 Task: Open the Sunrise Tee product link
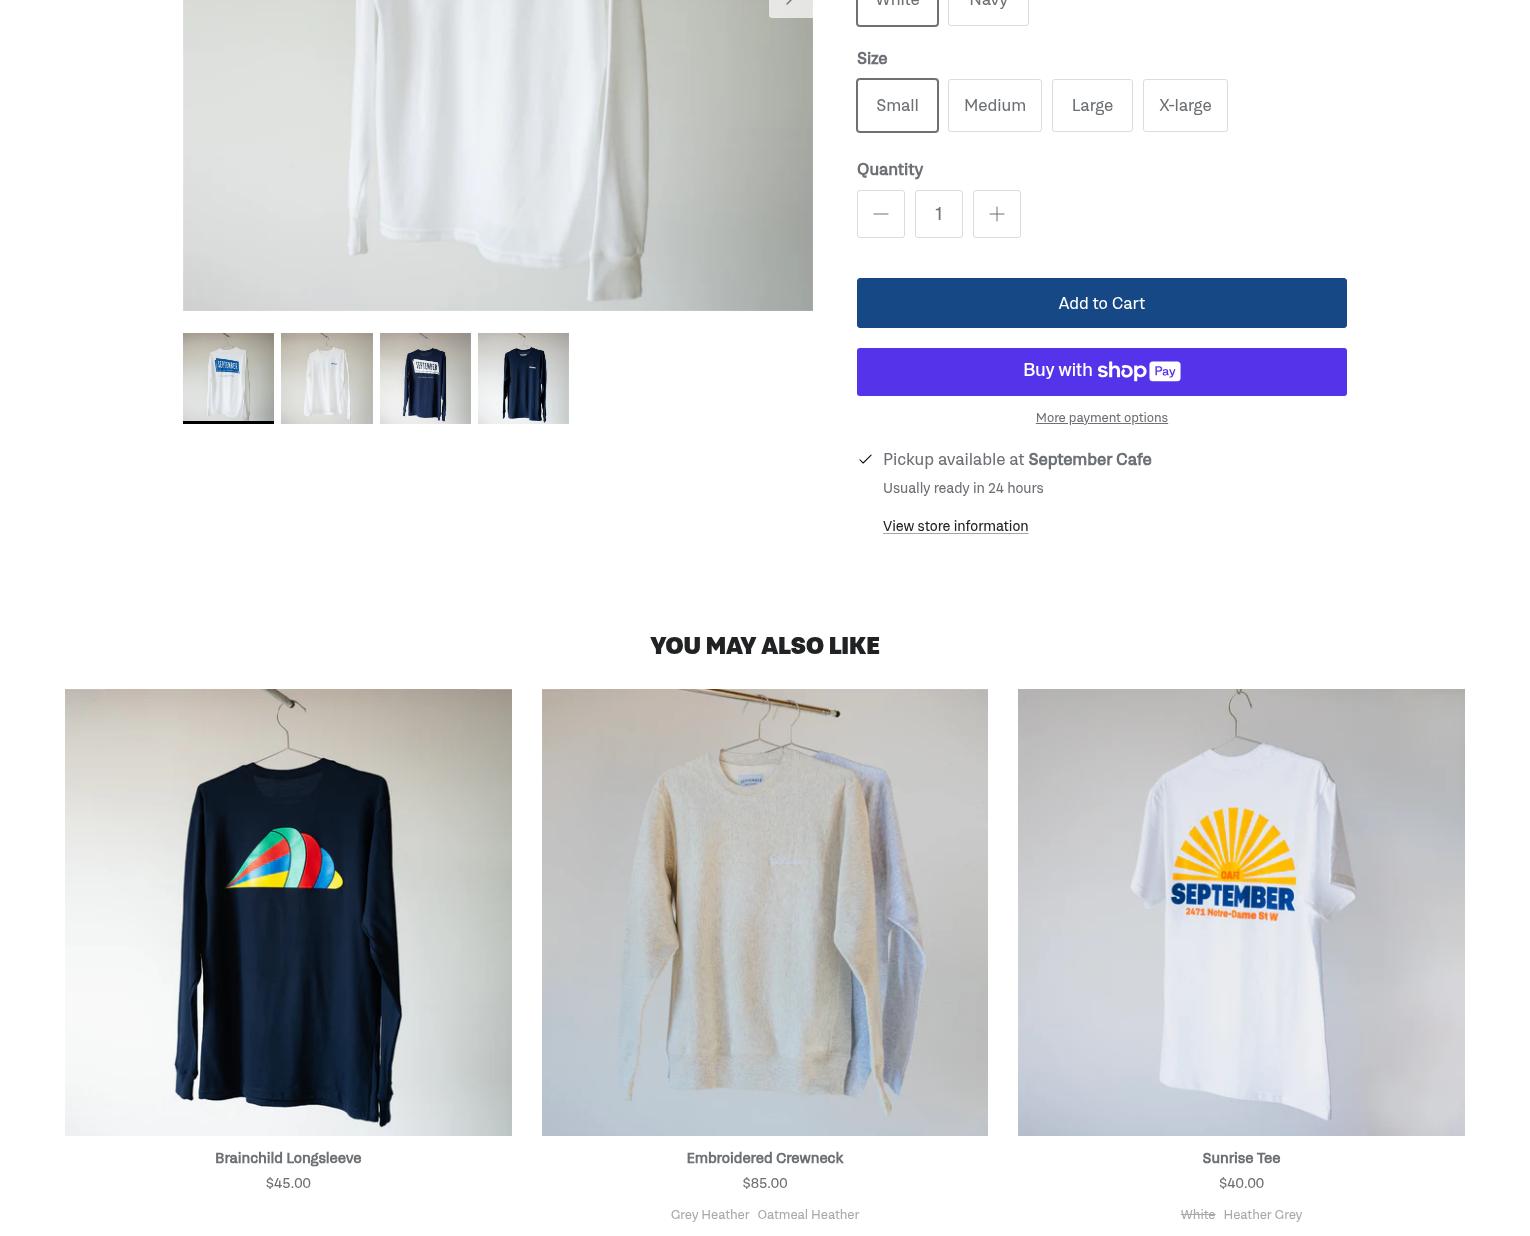click(x=1240, y=1158)
